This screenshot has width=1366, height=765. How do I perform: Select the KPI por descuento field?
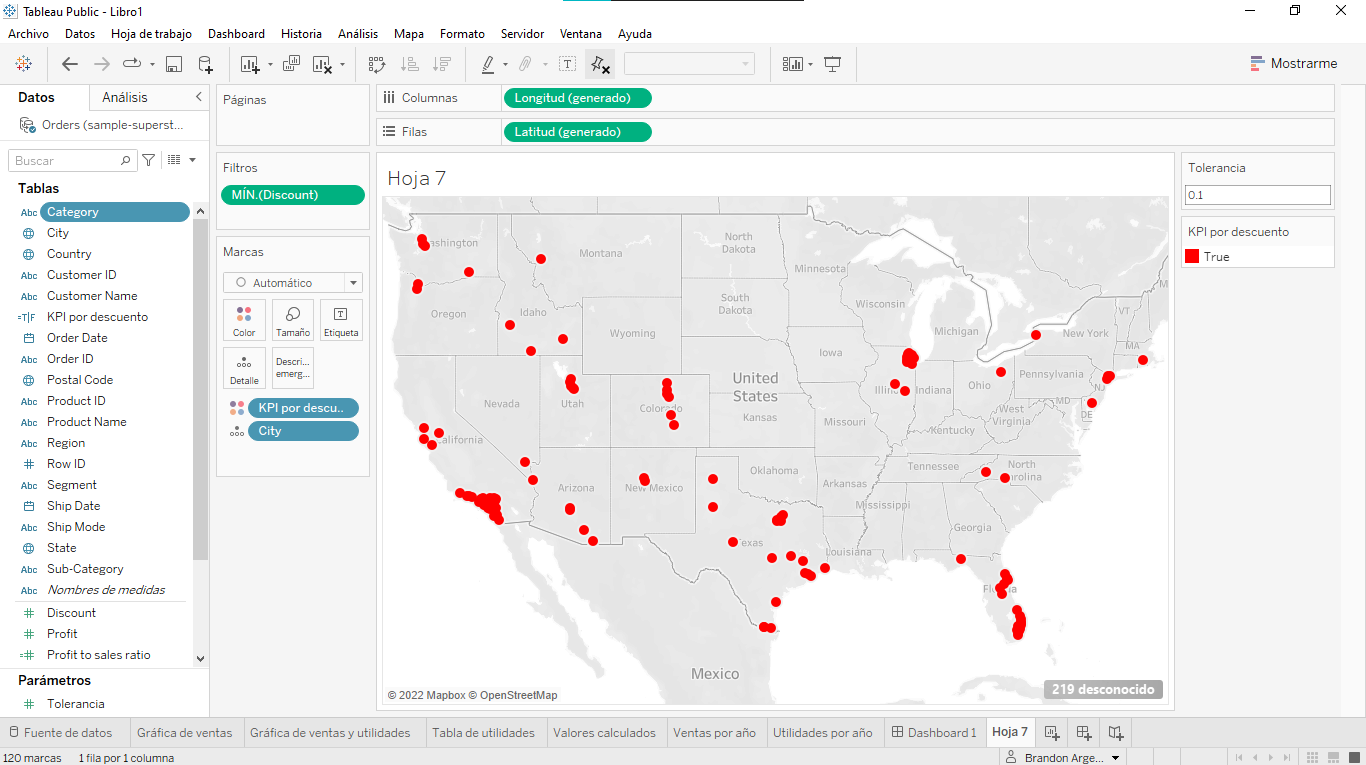97,317
